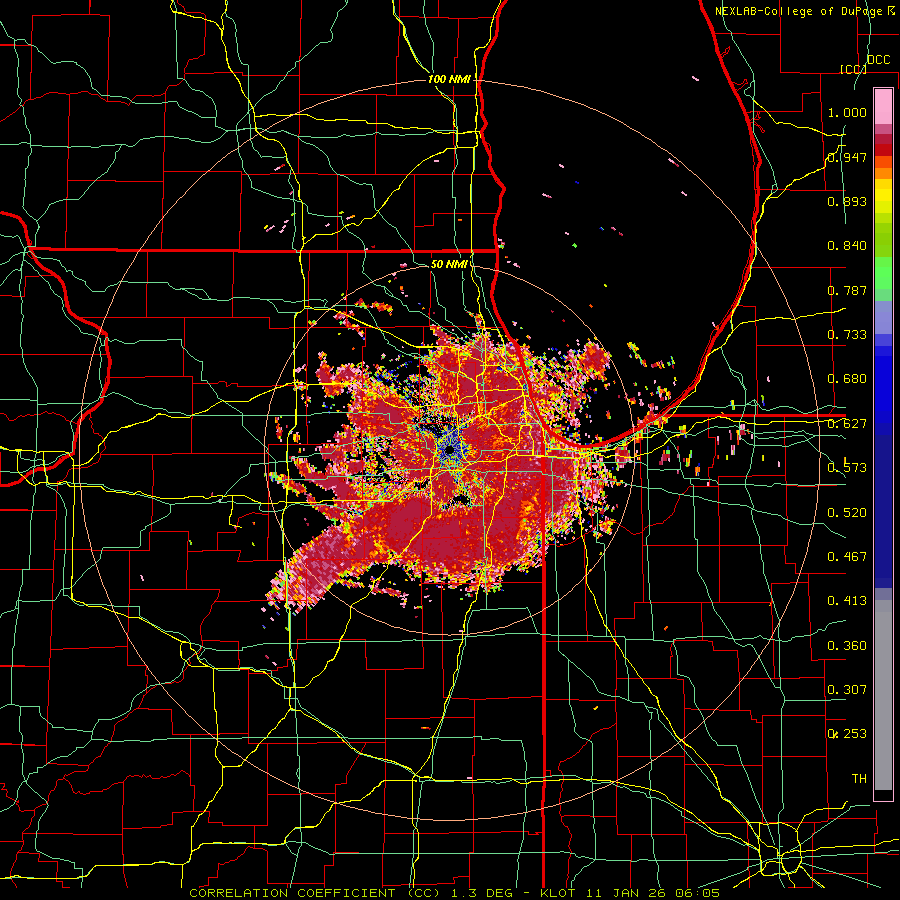Pick the gray segment of the color bar

pyautogui.click(x=883, y=695)
